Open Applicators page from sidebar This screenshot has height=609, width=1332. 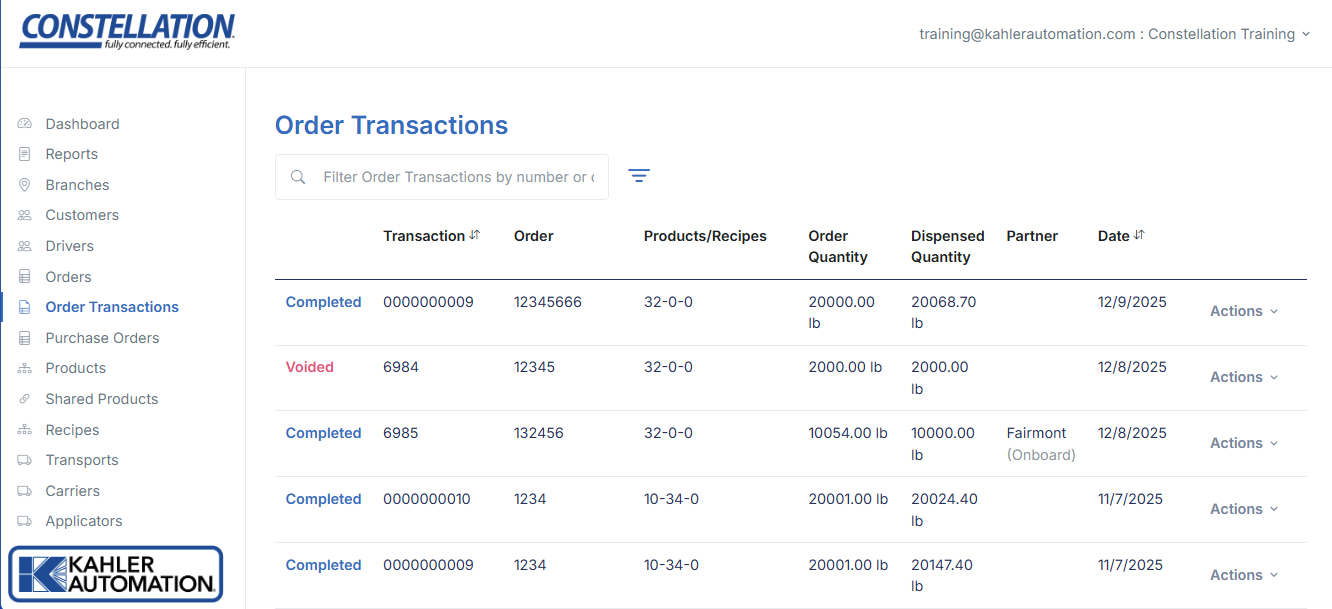[83, 521]
